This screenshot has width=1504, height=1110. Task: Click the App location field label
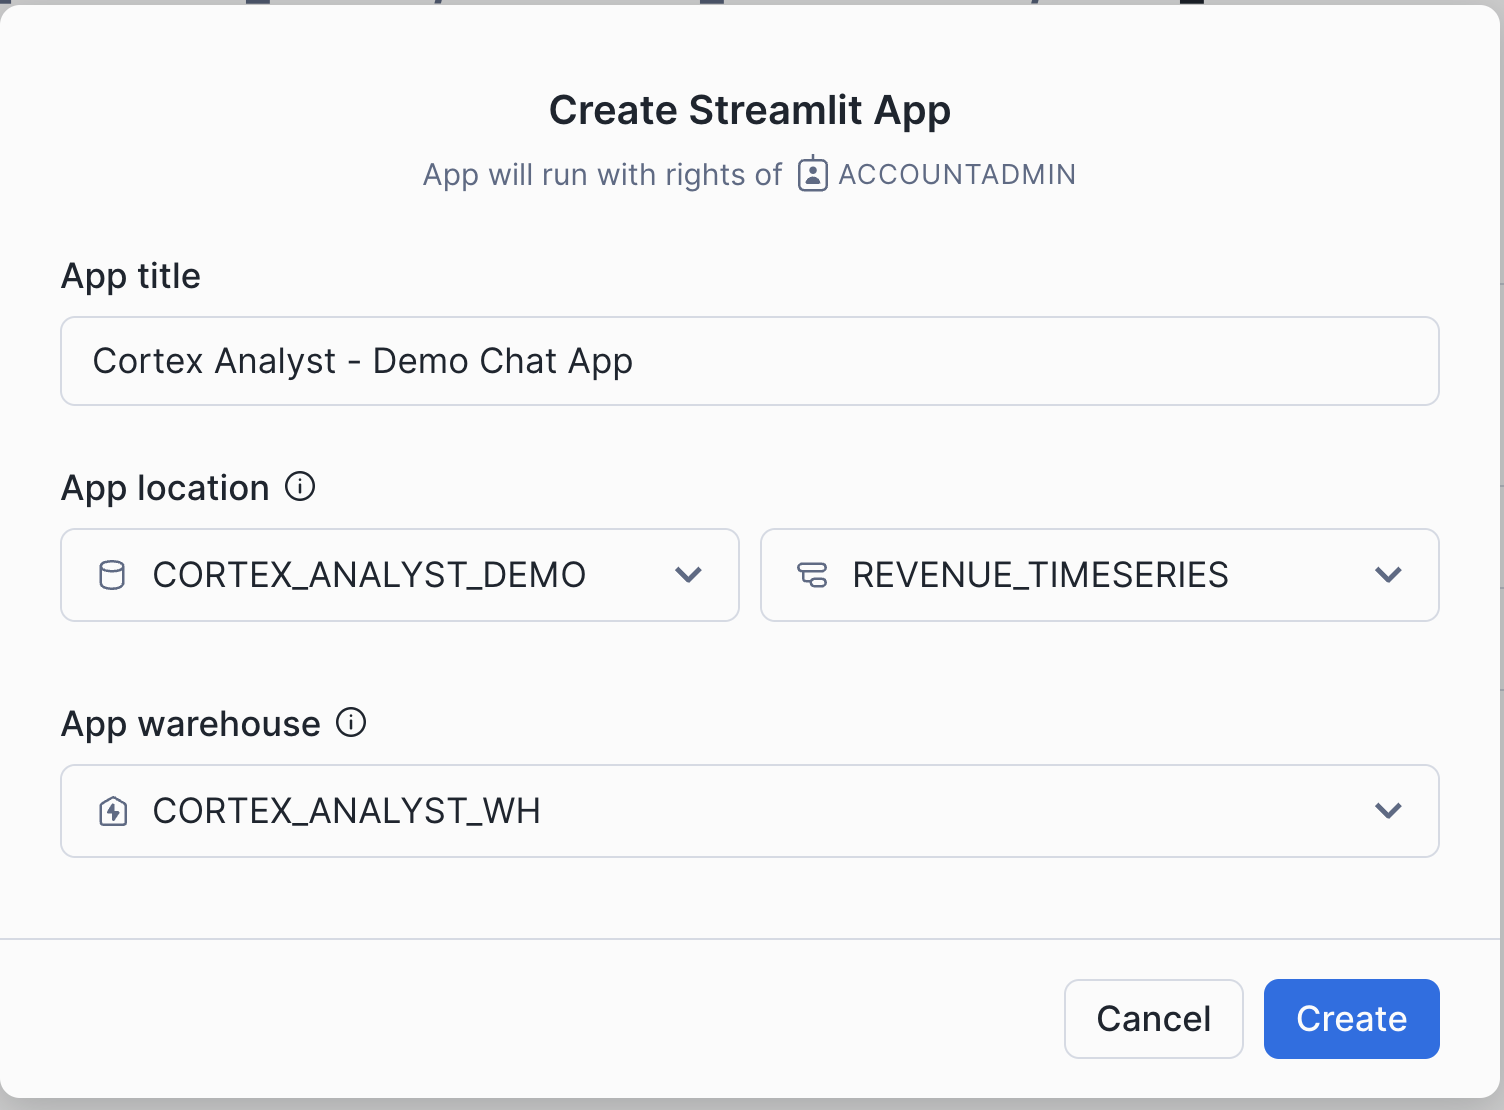pos(164,487)
